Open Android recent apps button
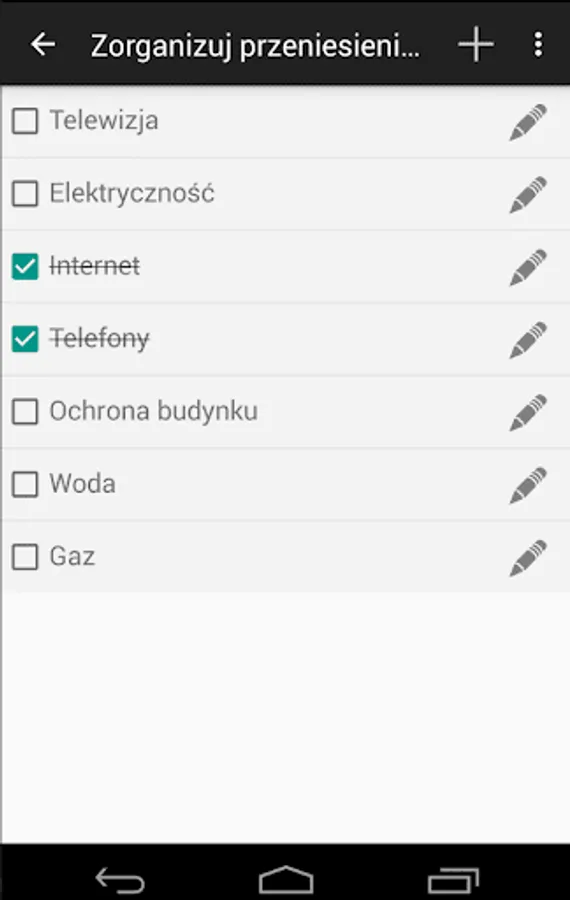This screenshot has height=900, width=570. [453, 879]
